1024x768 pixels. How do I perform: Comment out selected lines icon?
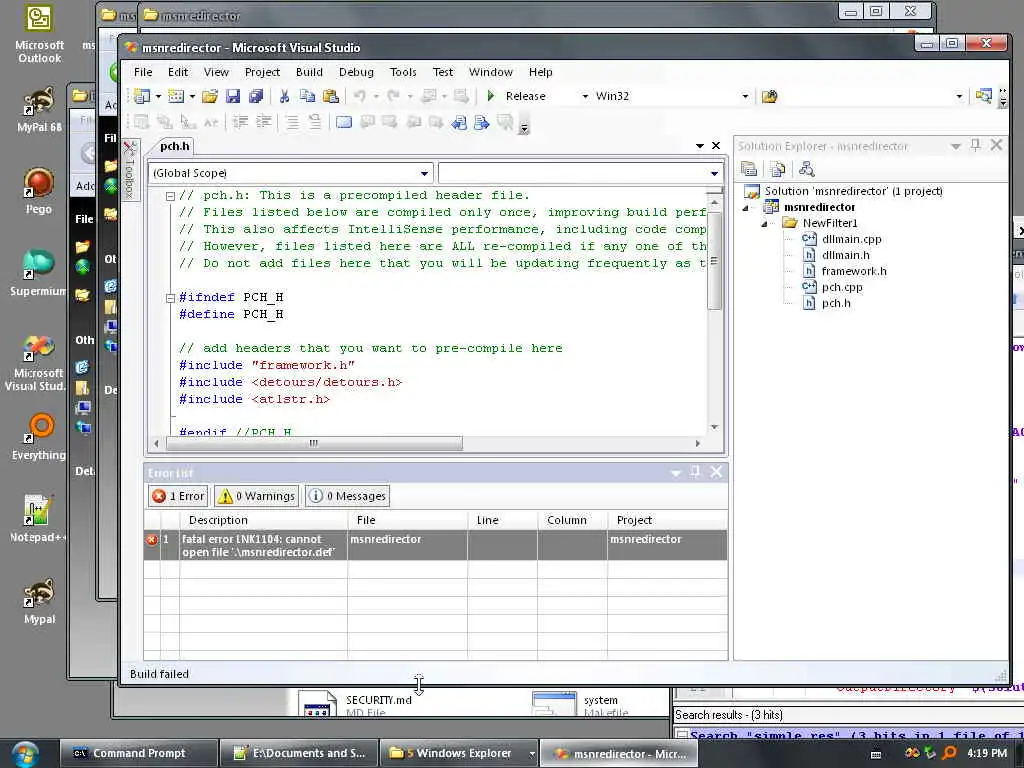[x=292, y=121]
